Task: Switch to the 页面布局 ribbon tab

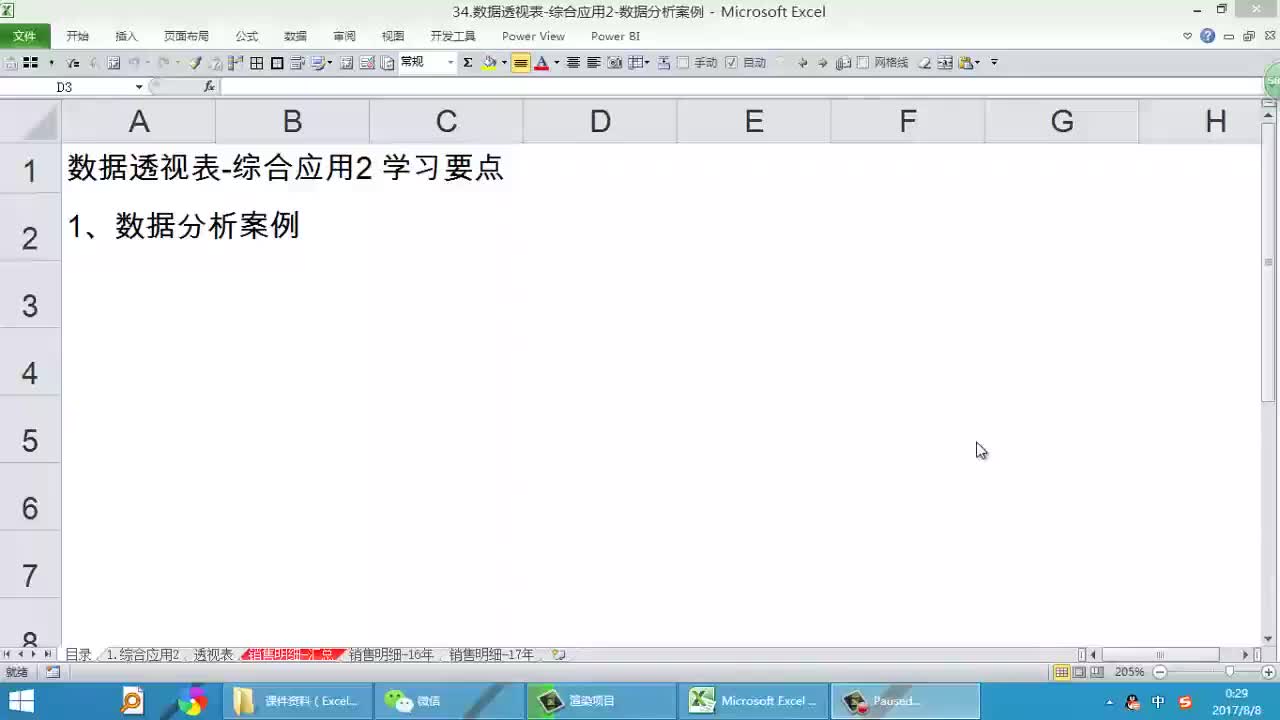Action: click(x=186, y=36)
